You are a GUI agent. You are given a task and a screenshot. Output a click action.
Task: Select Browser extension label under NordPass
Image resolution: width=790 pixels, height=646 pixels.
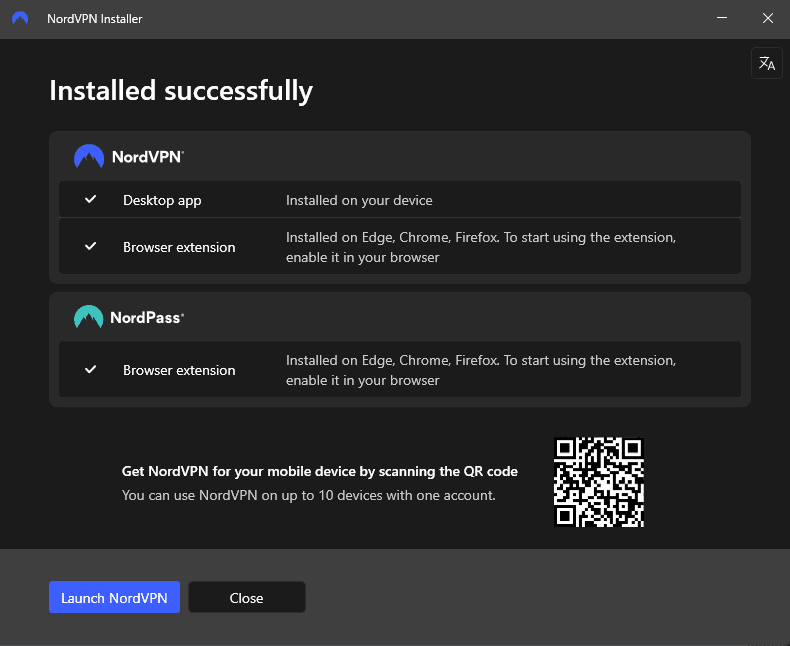coord(179,370)
